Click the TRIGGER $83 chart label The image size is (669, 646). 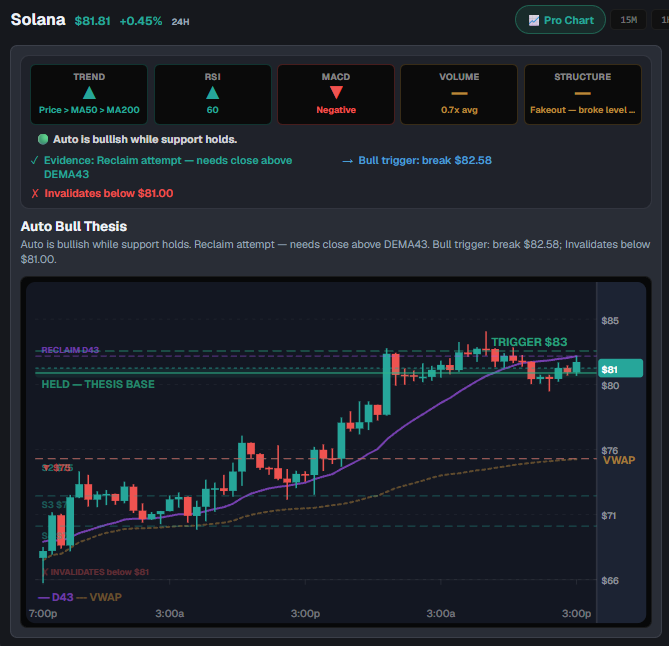click(529, 342)
